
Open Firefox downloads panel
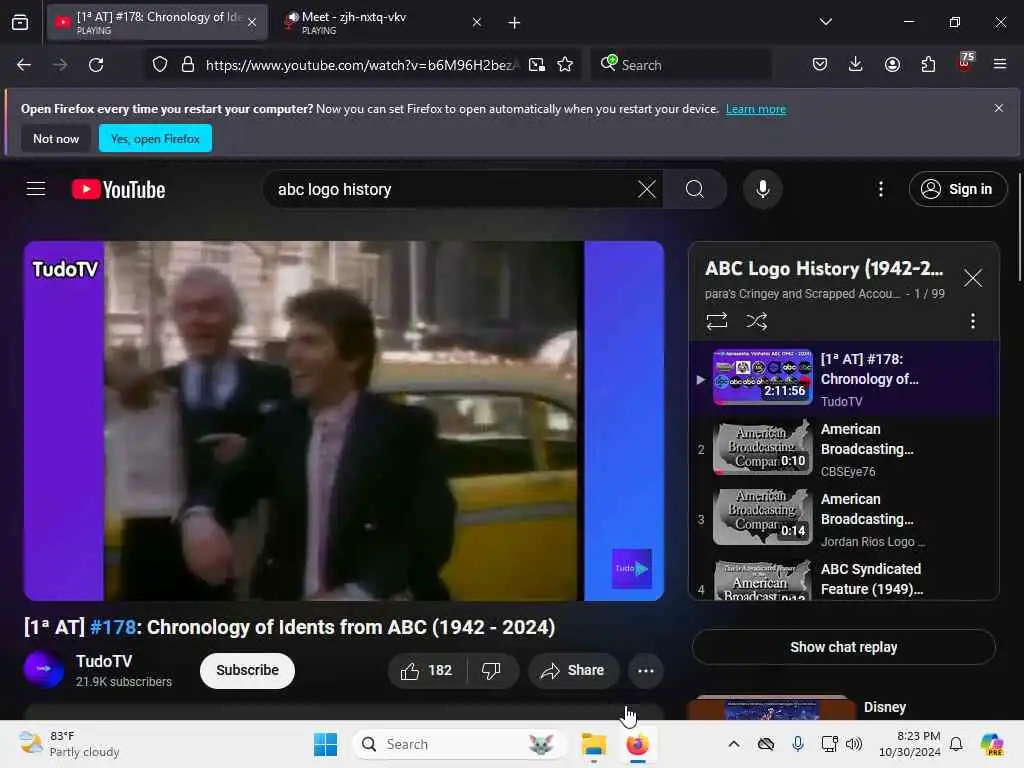(856, 65)
